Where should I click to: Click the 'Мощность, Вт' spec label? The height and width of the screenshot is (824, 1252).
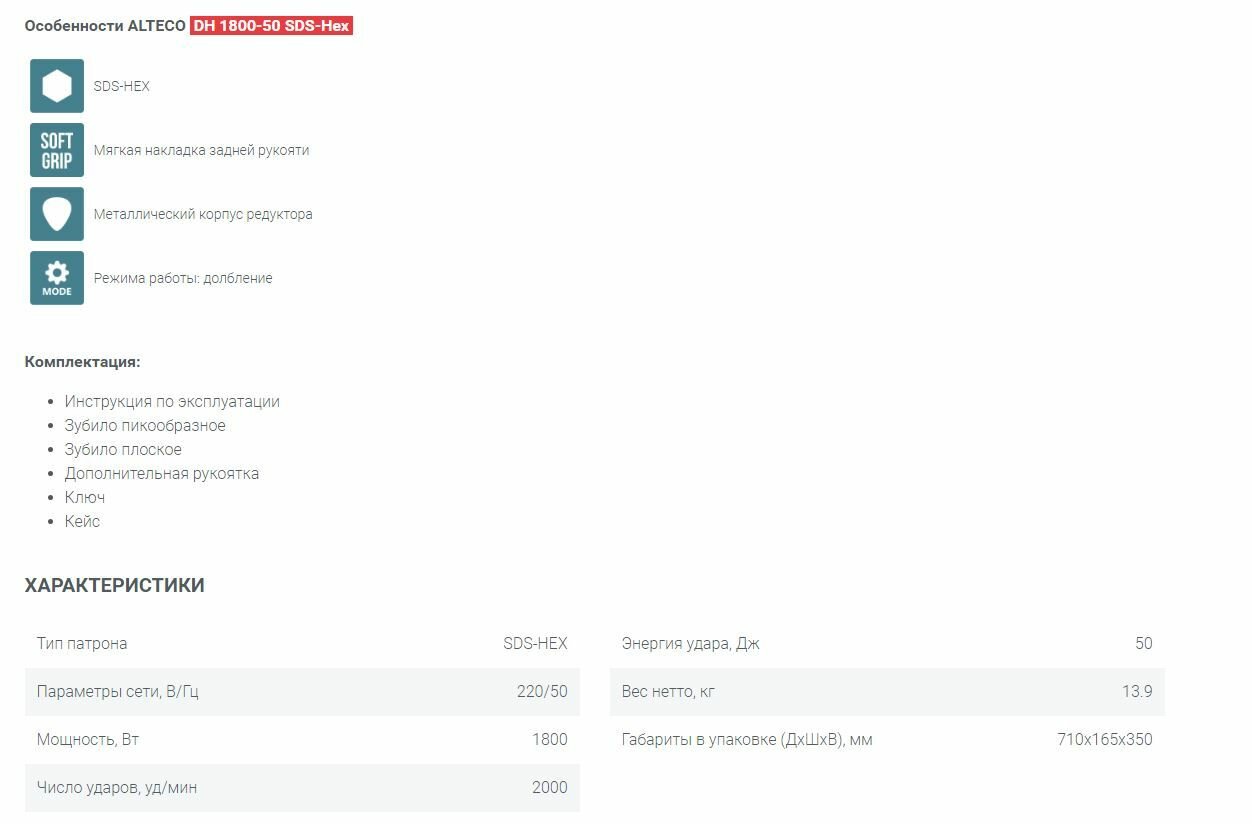tap(88, 740)
